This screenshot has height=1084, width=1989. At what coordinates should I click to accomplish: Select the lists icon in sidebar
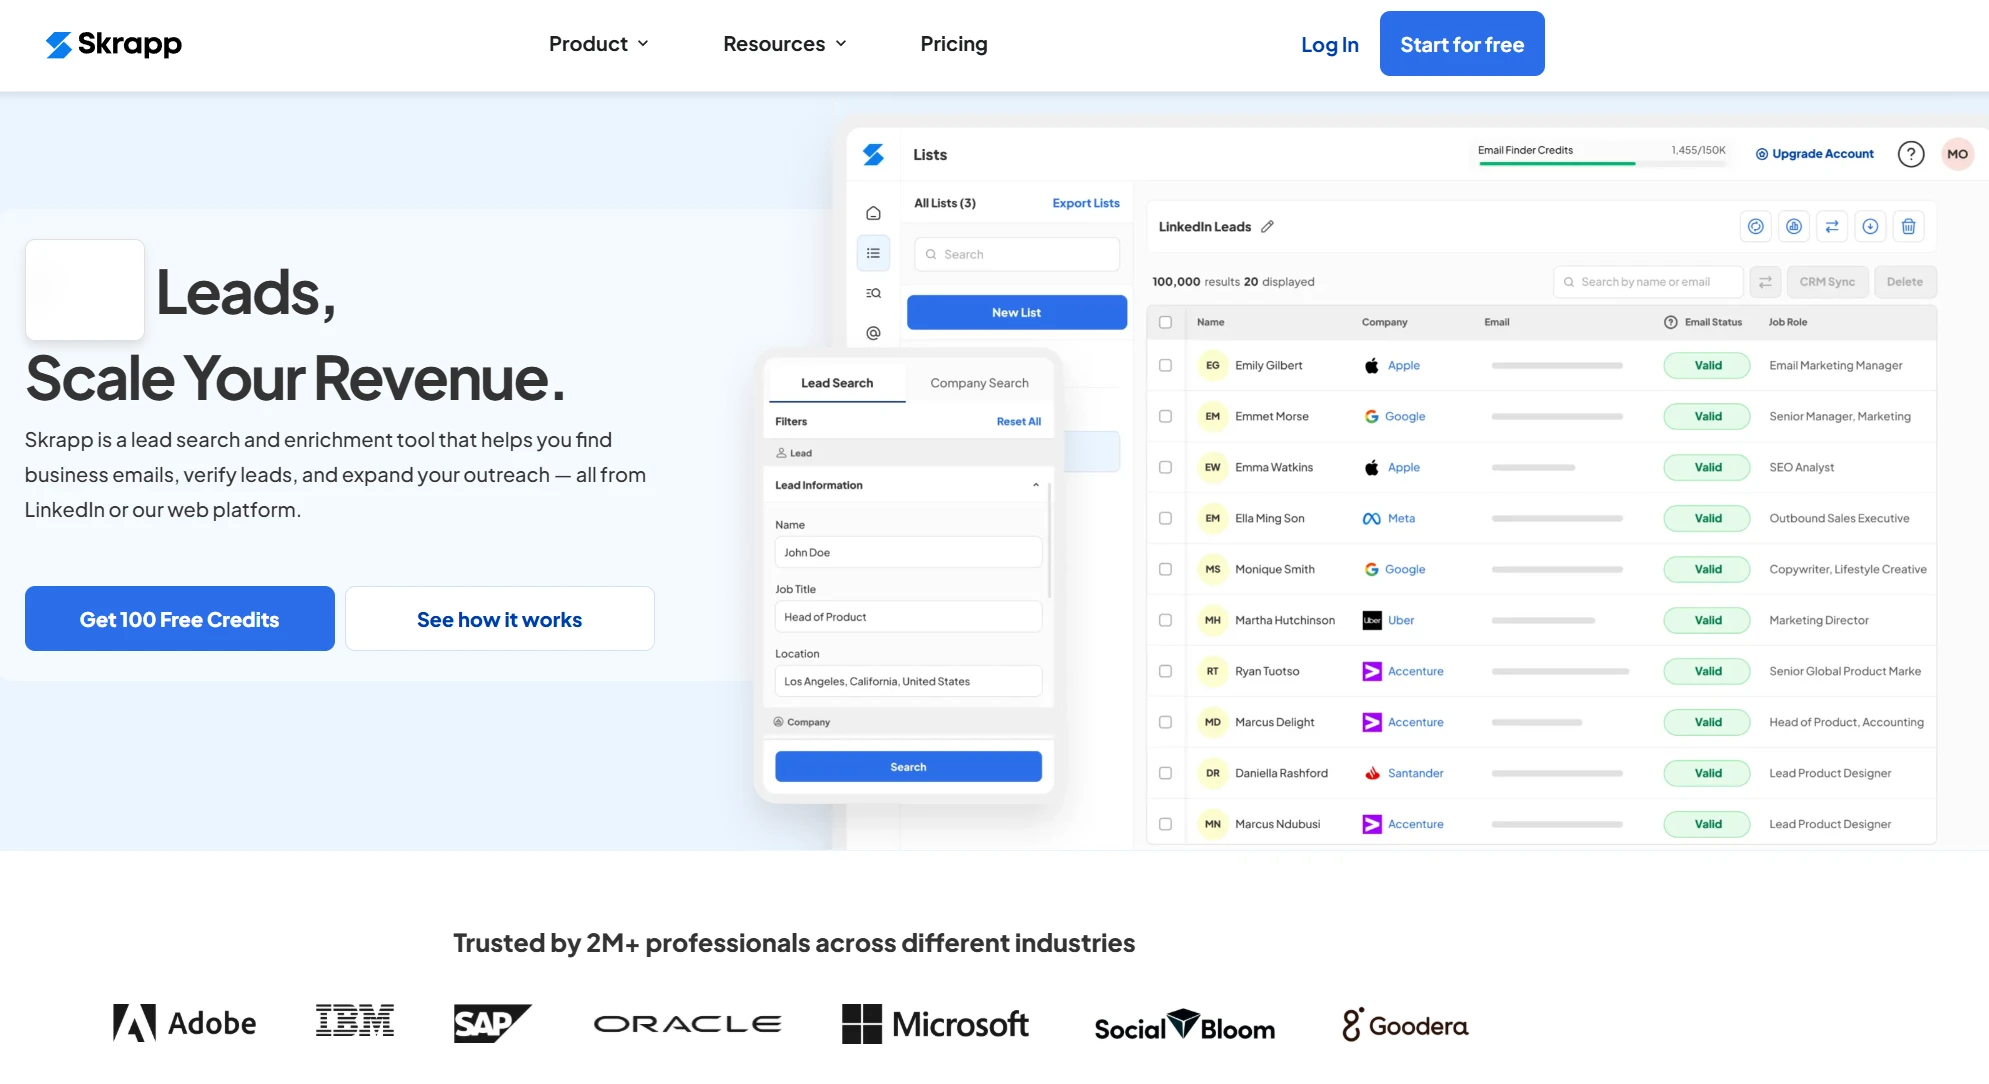[873, 253]
